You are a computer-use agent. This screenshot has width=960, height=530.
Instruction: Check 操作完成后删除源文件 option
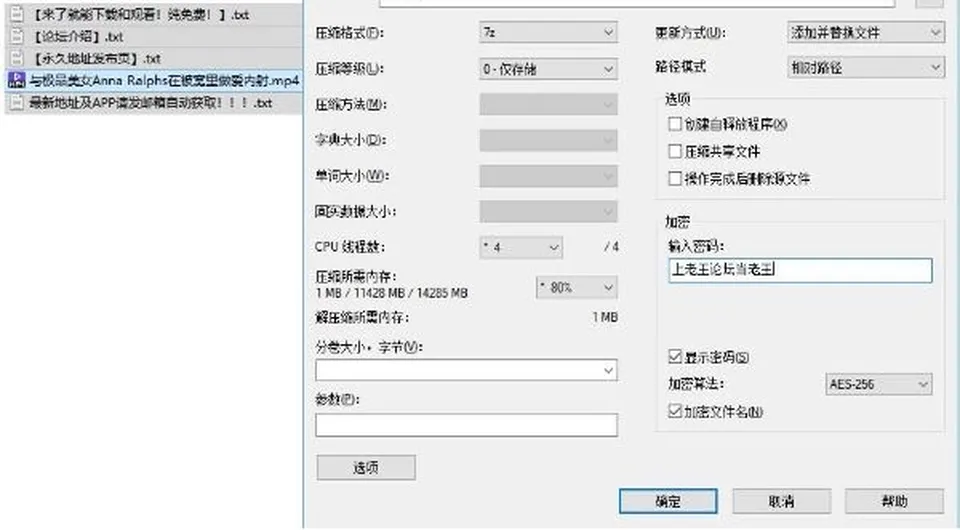(675, 179)
